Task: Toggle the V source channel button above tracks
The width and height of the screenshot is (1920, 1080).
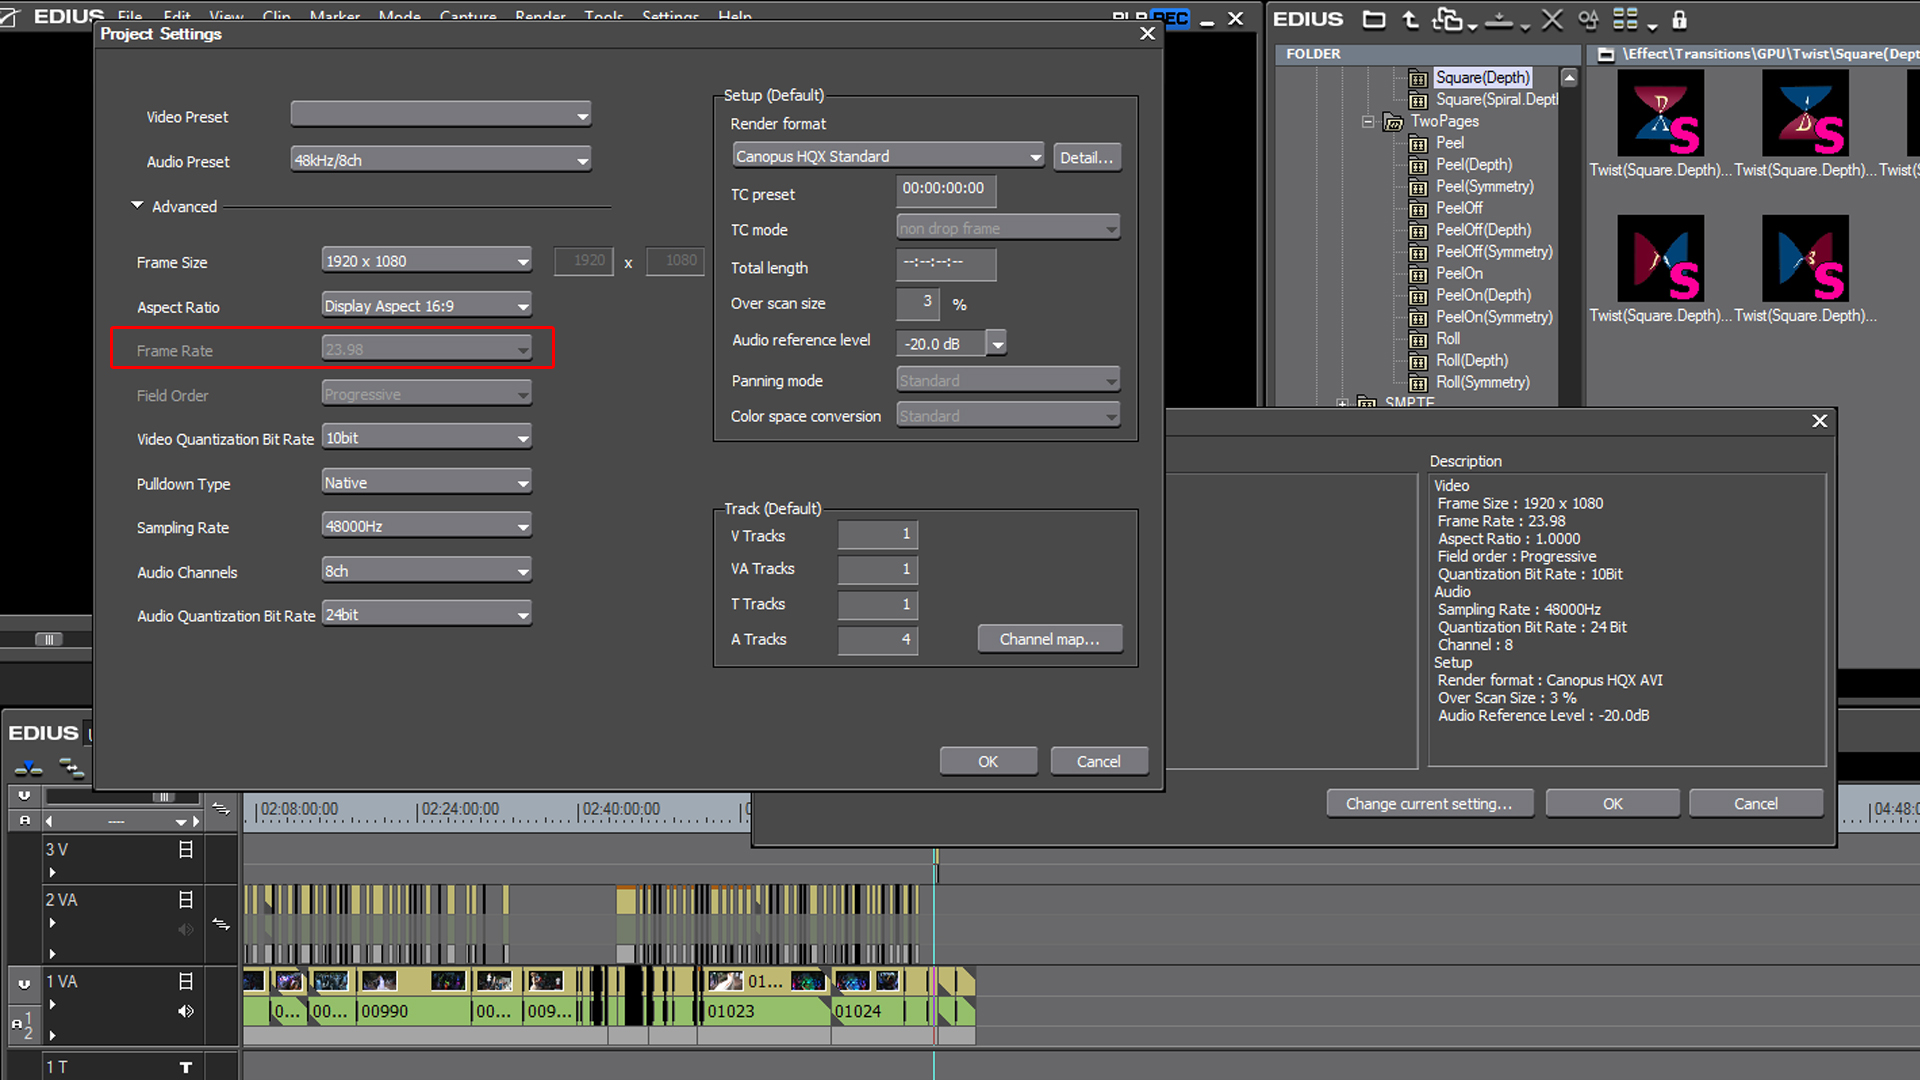Action: click(x=24, y=796)
